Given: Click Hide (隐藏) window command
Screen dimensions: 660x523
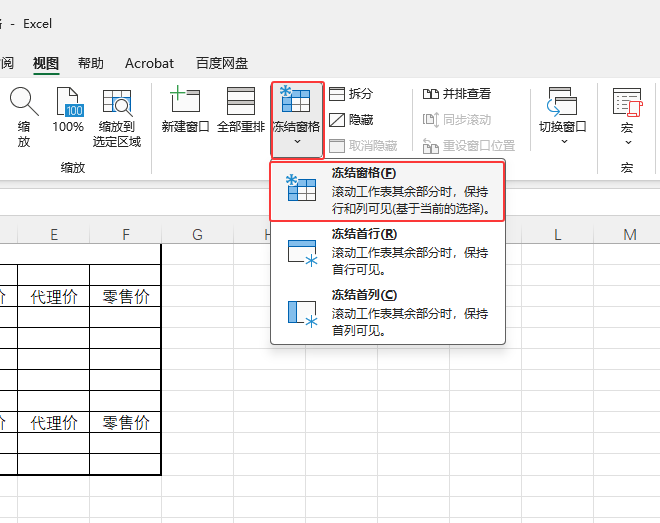Looking at the screenshot, I should [x=351, y=120].
